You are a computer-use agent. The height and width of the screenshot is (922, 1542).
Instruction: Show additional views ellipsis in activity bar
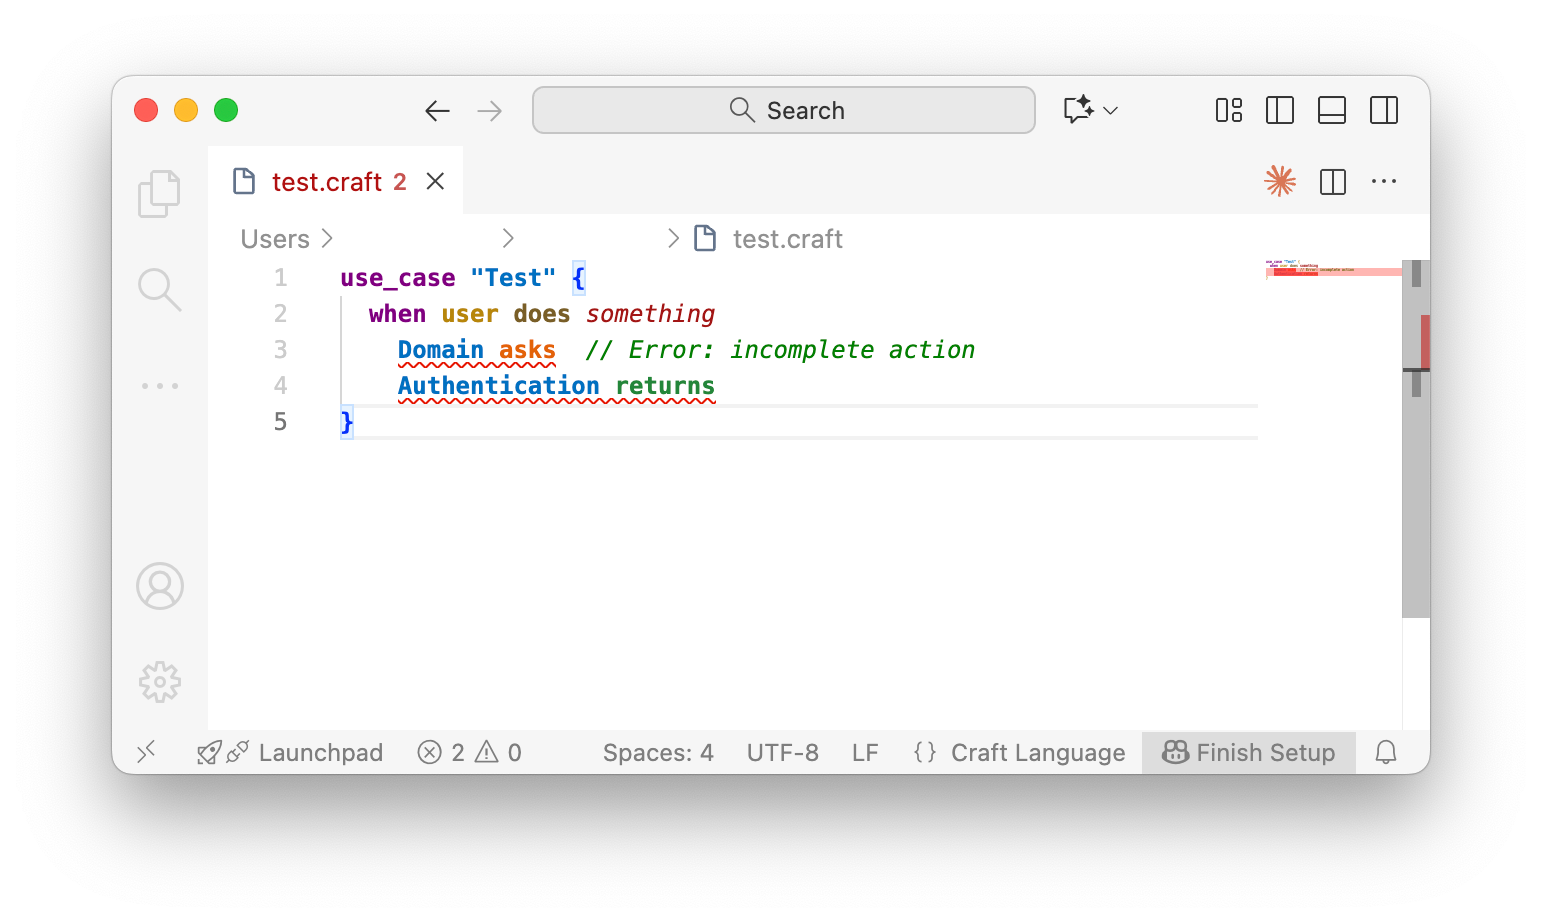tap(160, 385)
